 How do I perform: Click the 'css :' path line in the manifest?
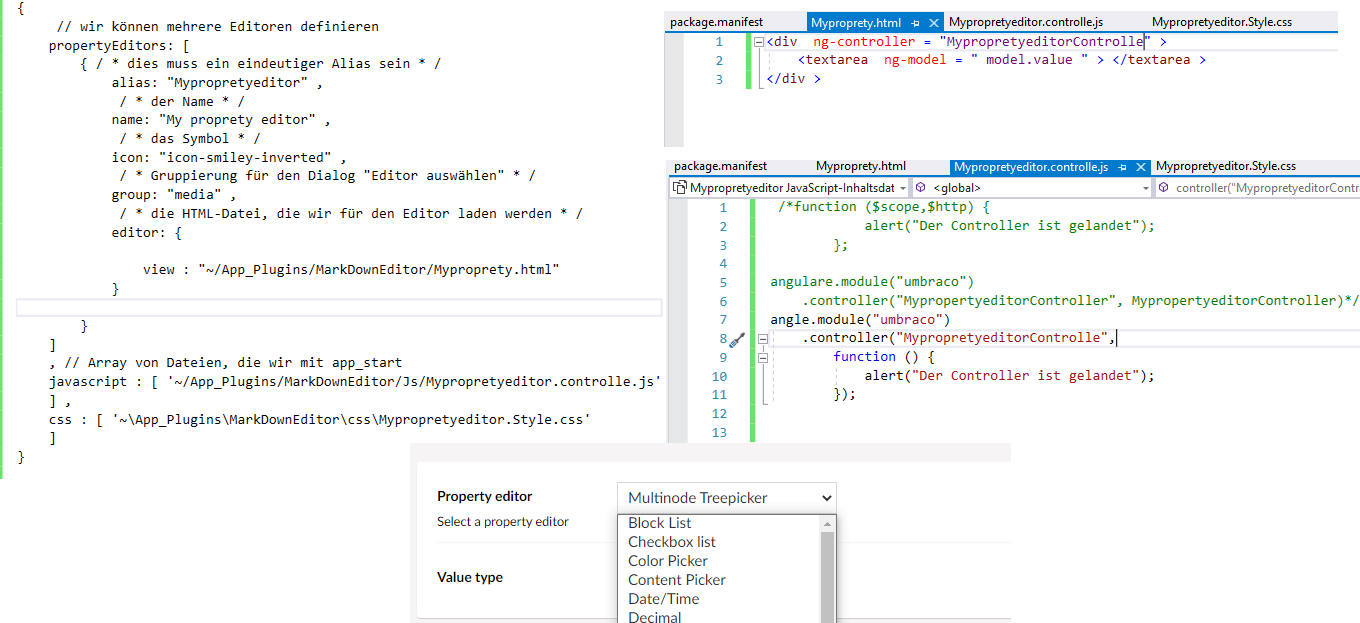pyautogui.click(x=319, y=420)
